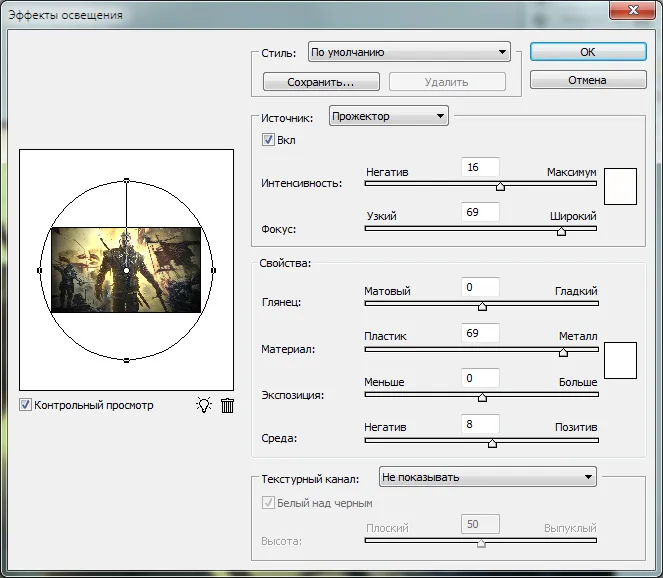
Task: Click the Материал slider handle
Action: click(563, 352)
